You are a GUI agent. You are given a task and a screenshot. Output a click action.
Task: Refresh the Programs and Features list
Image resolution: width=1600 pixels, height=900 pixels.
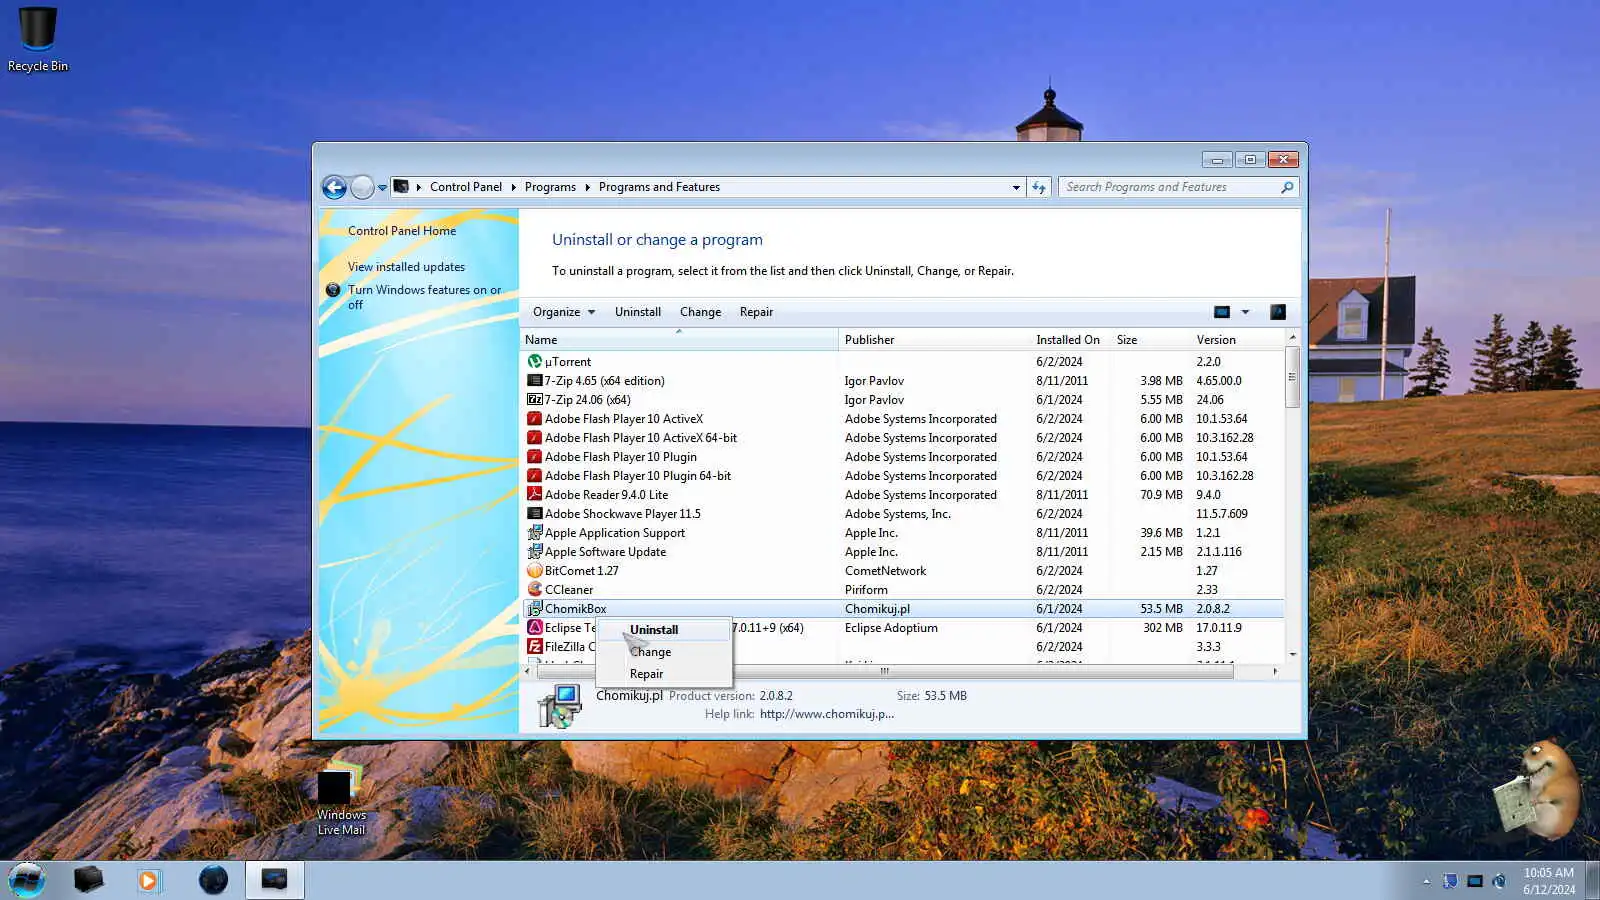coord(1039,187)
